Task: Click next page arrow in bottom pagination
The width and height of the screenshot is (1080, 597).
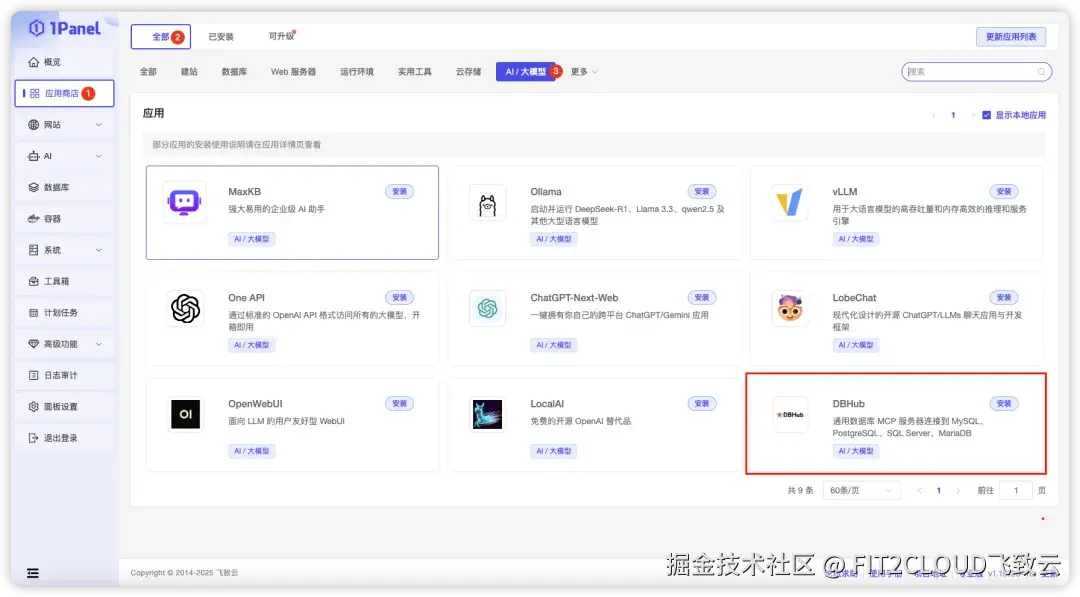Action: [x=957, y=490]
